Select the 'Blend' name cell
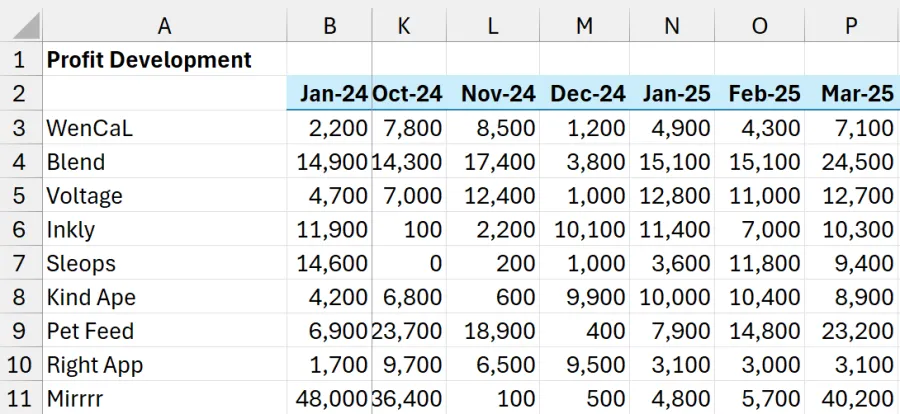The width and height of the screenshot is (900, 414). point(164,161)
